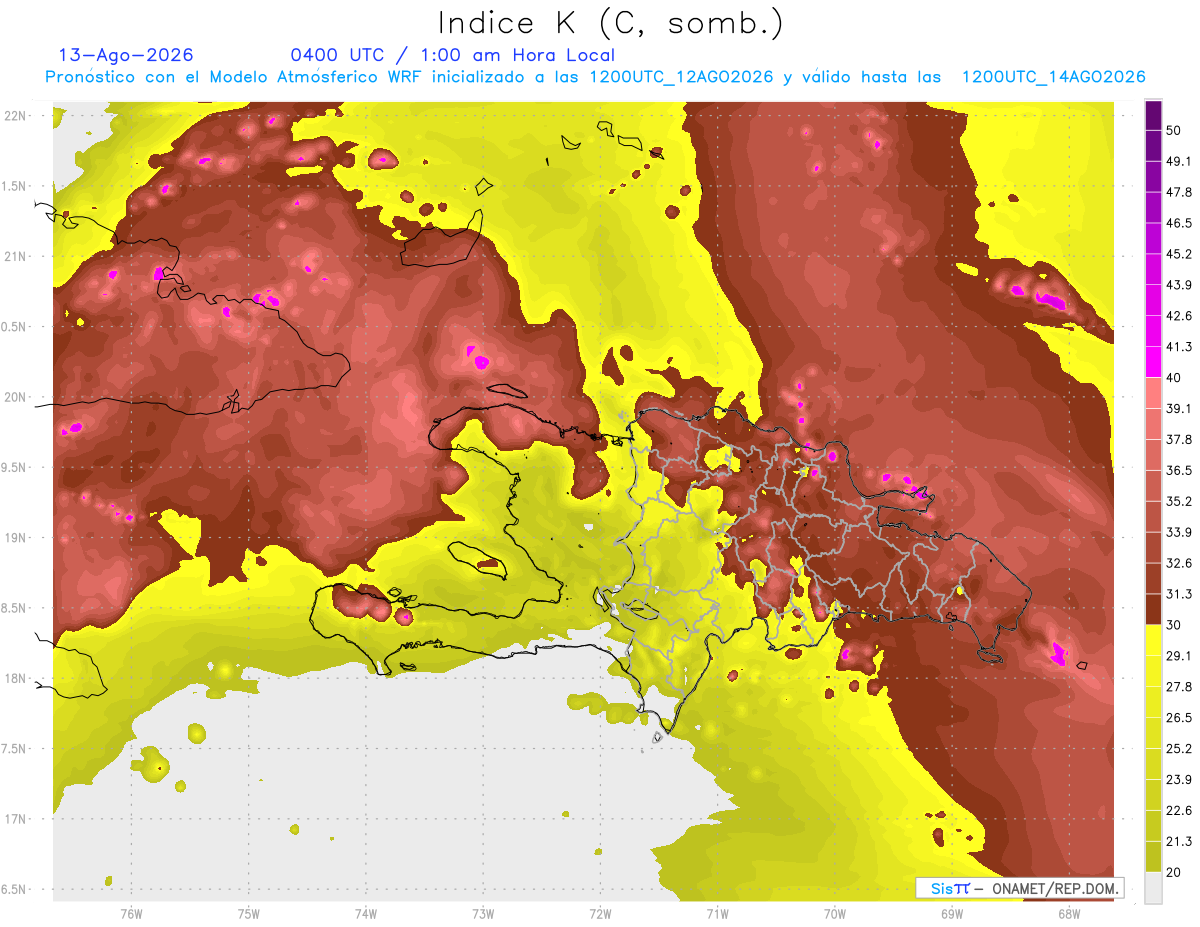Click the "ONAMET/REP.DOM." credit label
Screen dimensions: 1200x927
pyautogui.click(x=1055, y=888)
